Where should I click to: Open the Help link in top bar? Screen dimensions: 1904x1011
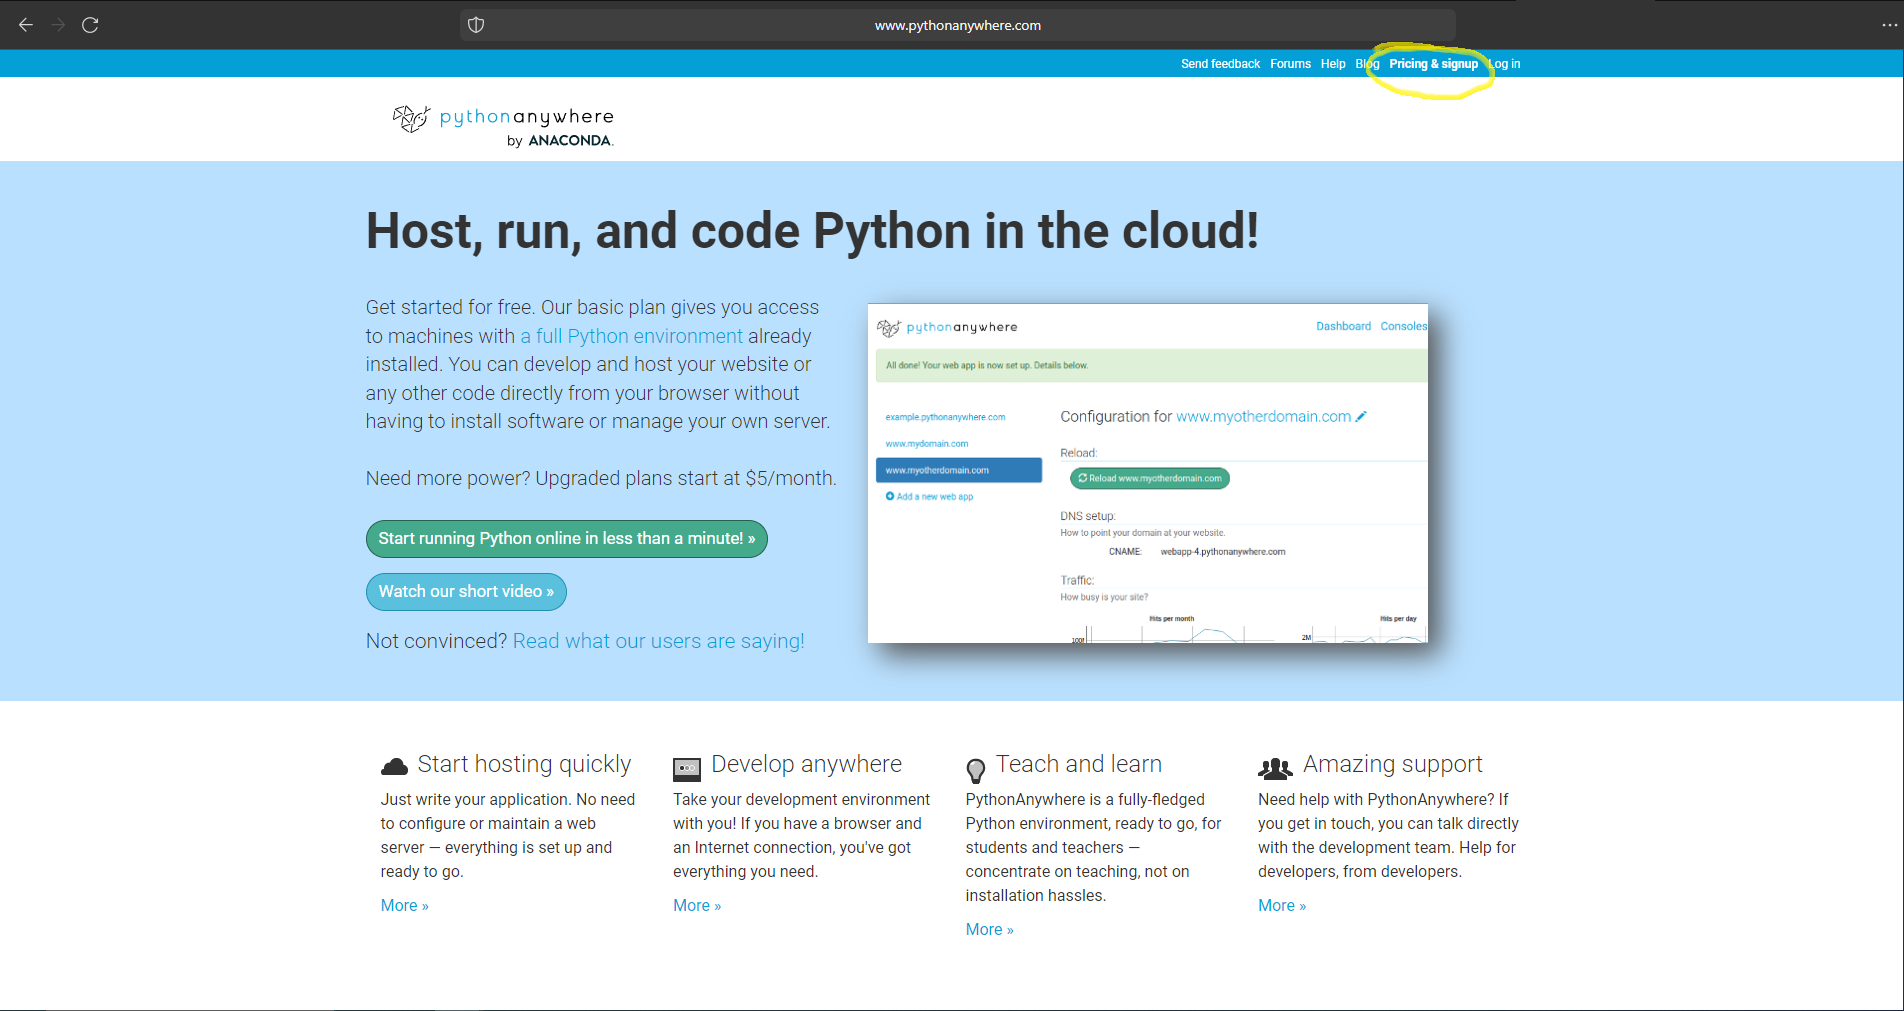point(1333,64)
